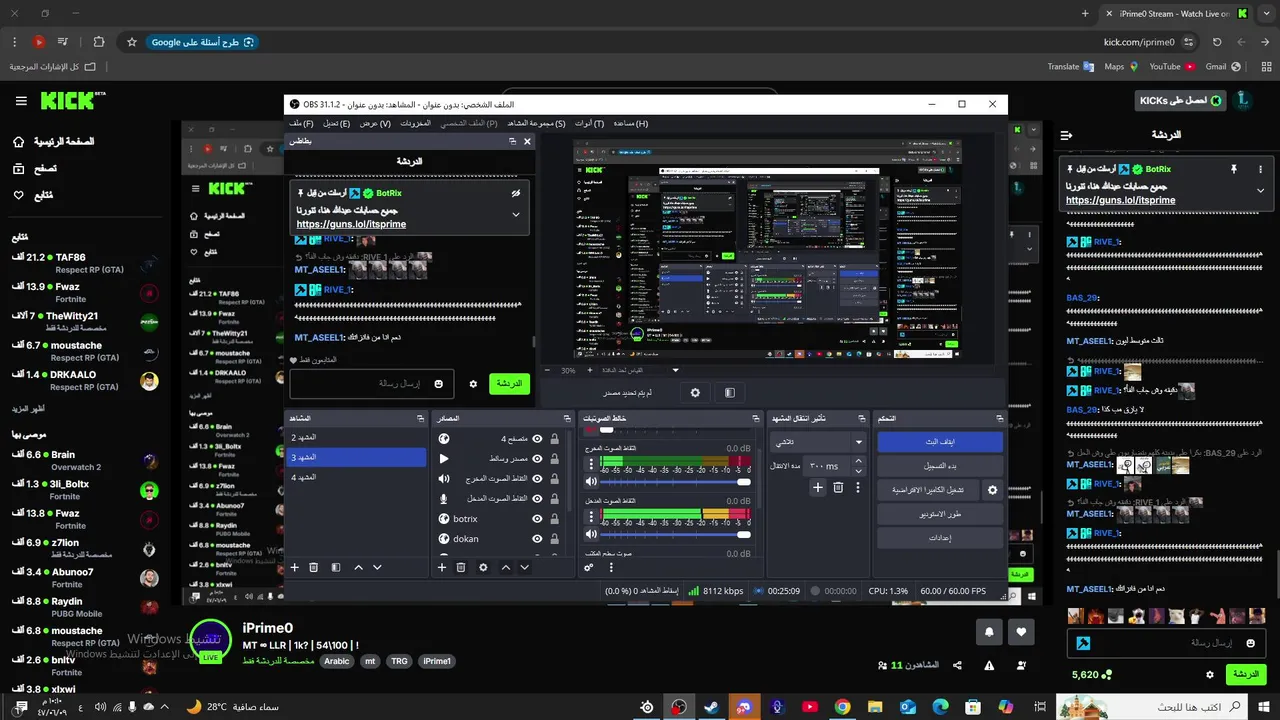This screenshot has height=720, width=1280.
Task: Collapse the Kick chat panel
Action: [1066, 135]
